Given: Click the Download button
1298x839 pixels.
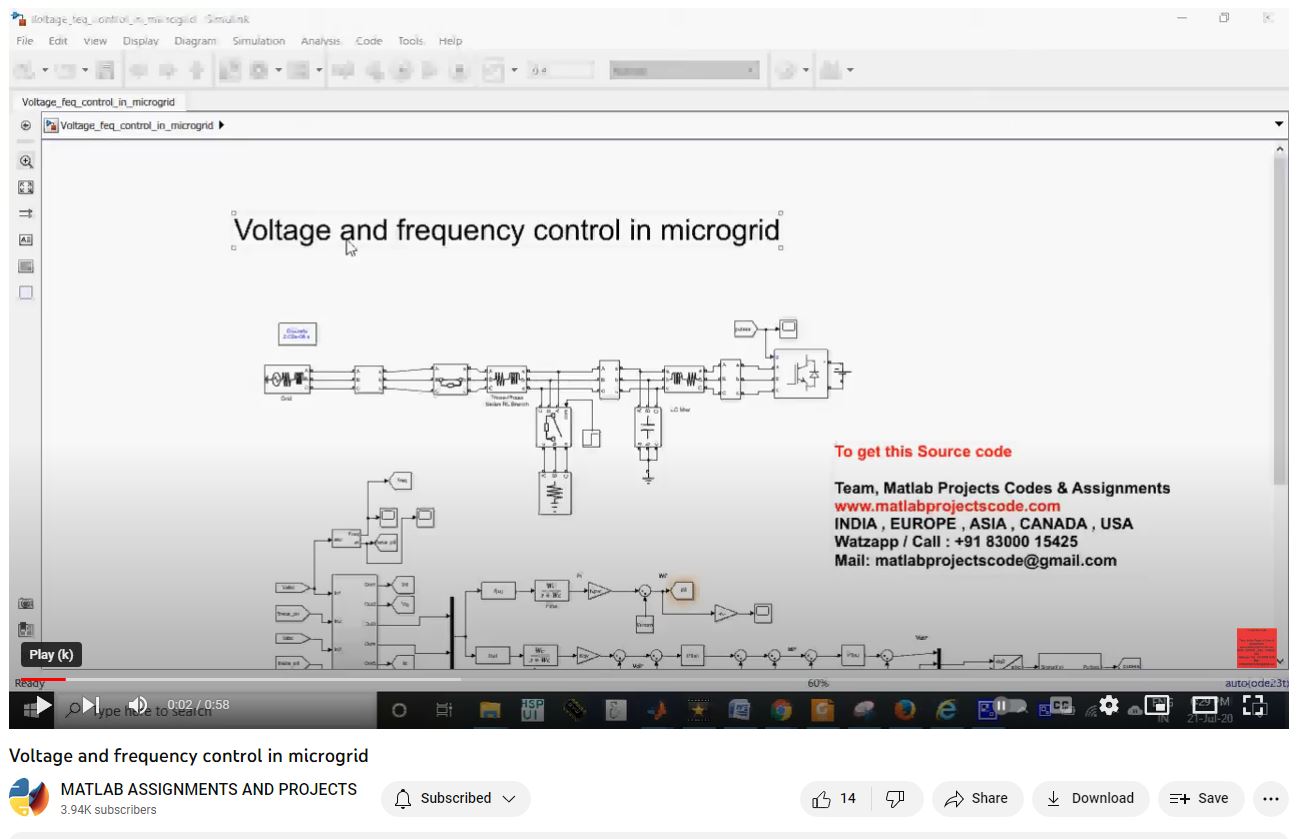Looking at the screenshot, I should pos(1089,798).
